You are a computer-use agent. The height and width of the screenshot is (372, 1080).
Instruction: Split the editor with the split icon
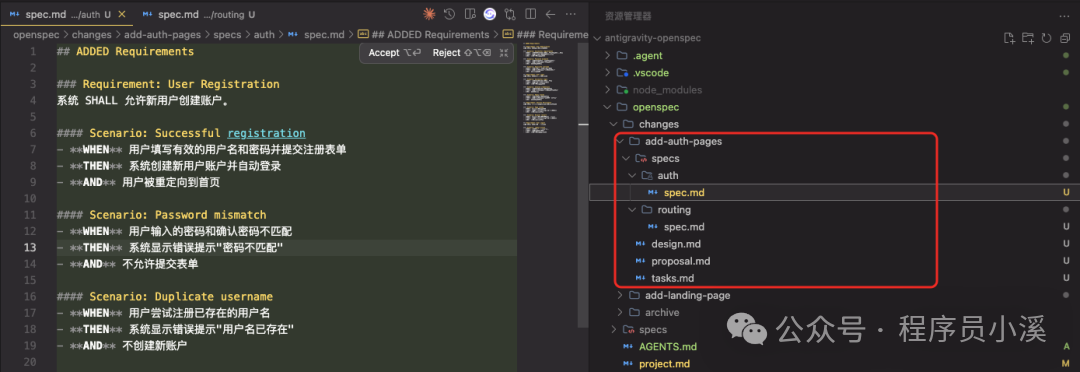tap(530, 14)
